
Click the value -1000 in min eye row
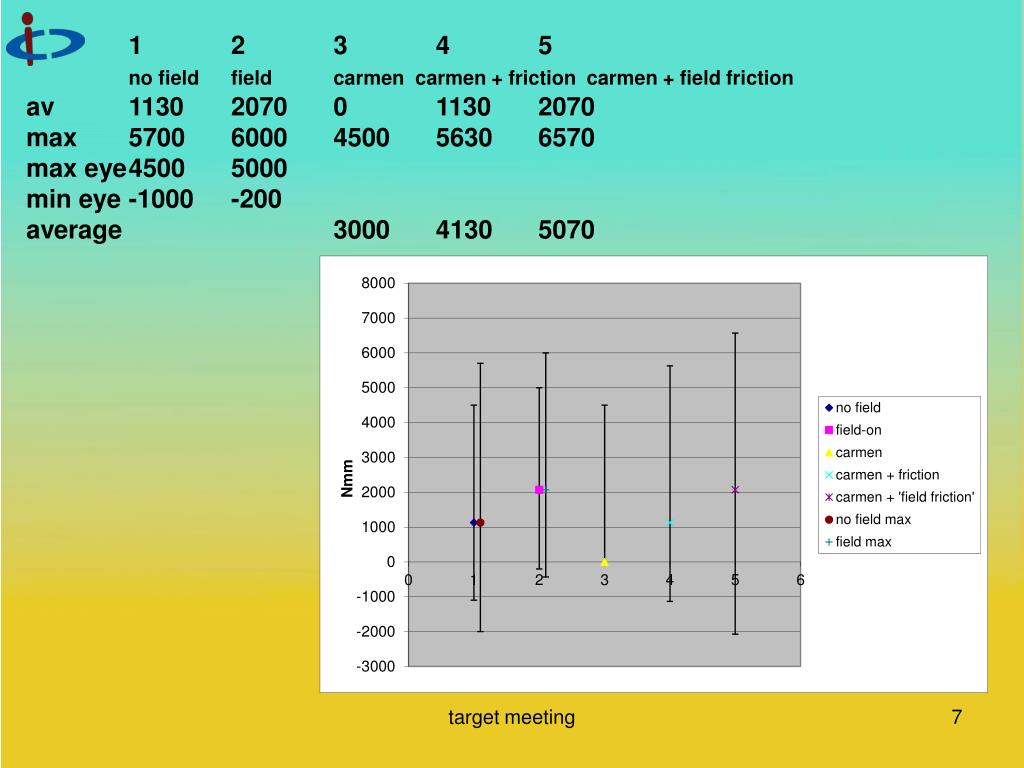161,199
